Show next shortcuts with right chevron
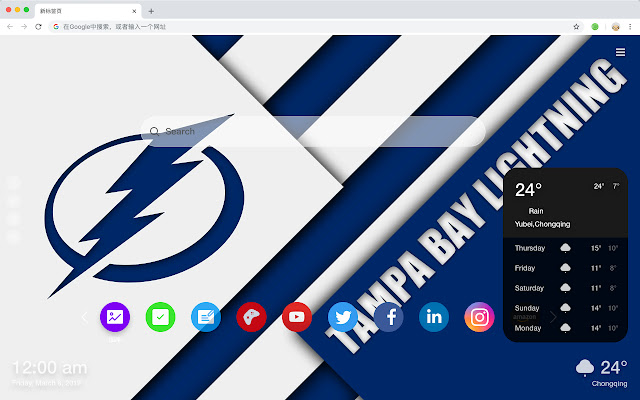640x400 pixels. tap(553, 317)
